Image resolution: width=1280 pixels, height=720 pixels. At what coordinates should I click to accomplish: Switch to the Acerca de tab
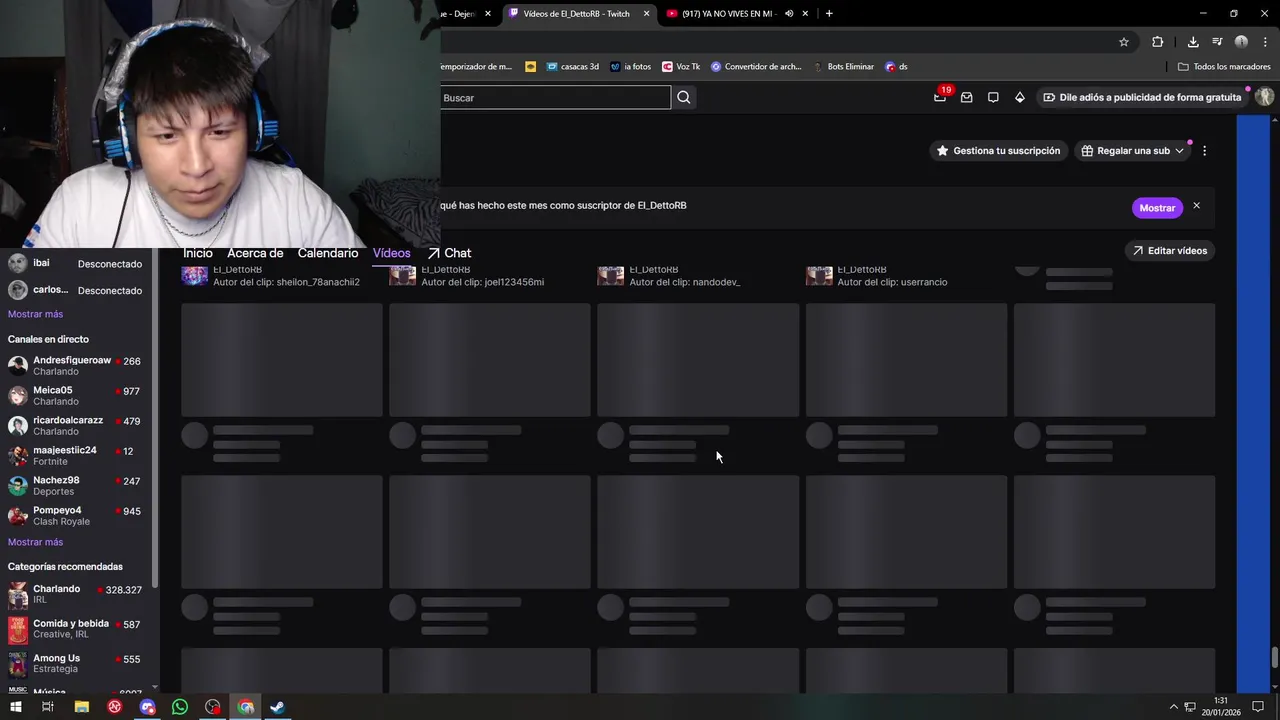click(255, 253)
